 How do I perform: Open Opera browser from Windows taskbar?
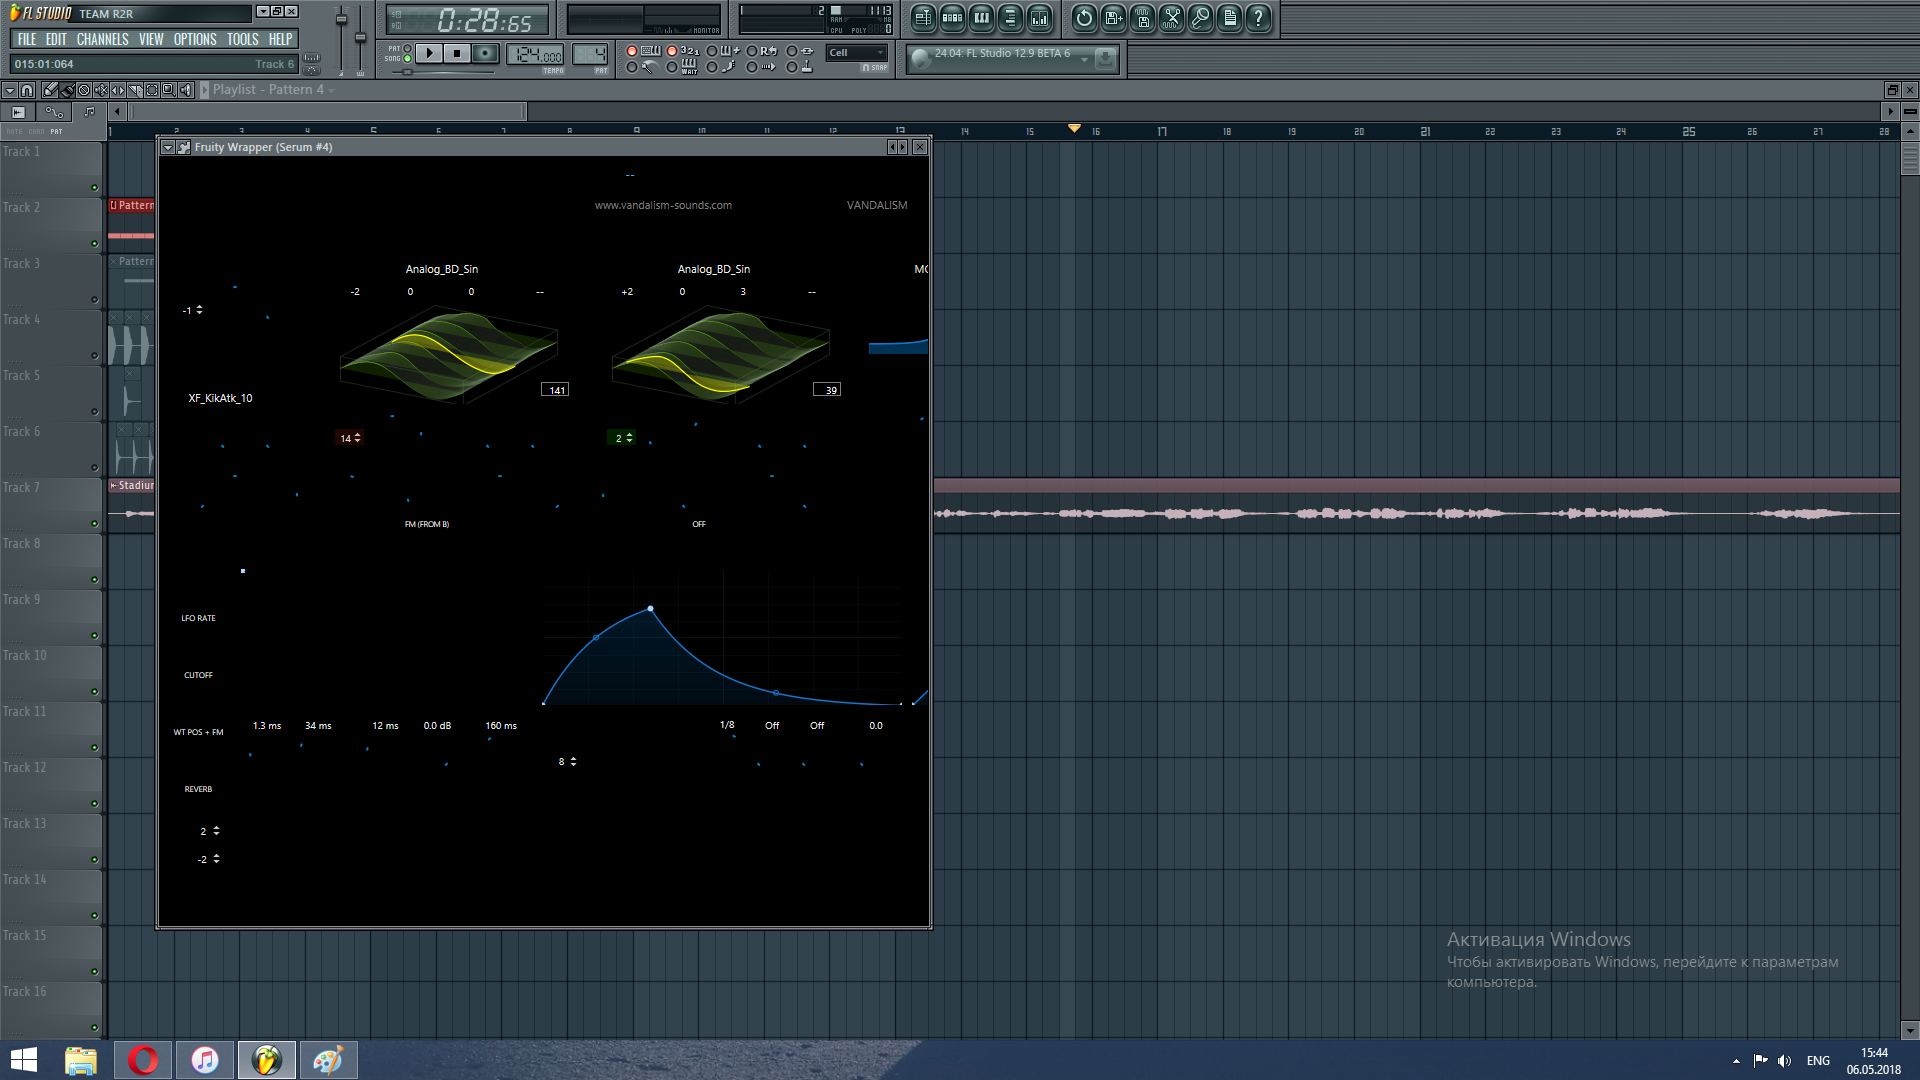coord(143,1060)
